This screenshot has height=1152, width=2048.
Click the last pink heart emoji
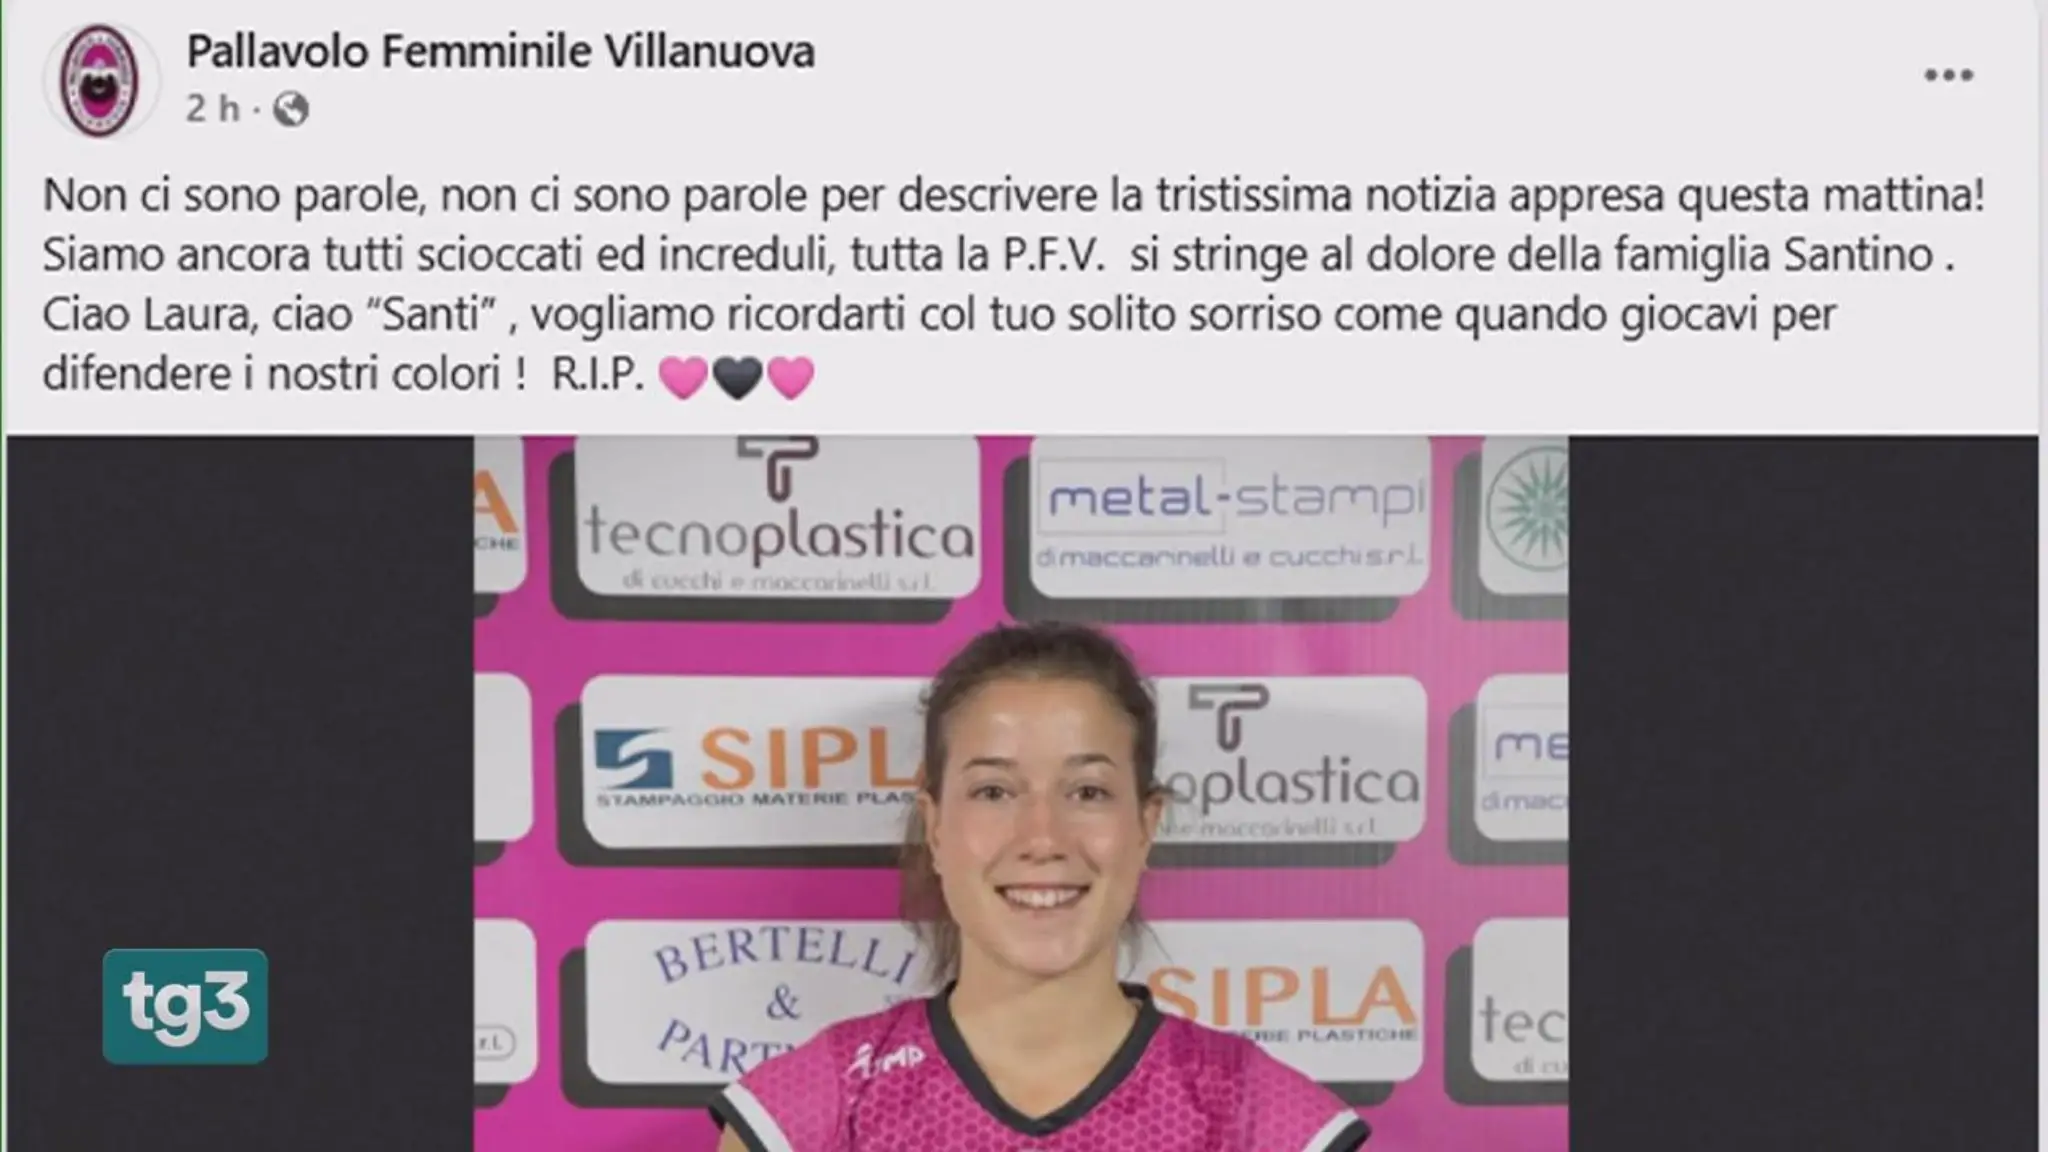point(790,378)
